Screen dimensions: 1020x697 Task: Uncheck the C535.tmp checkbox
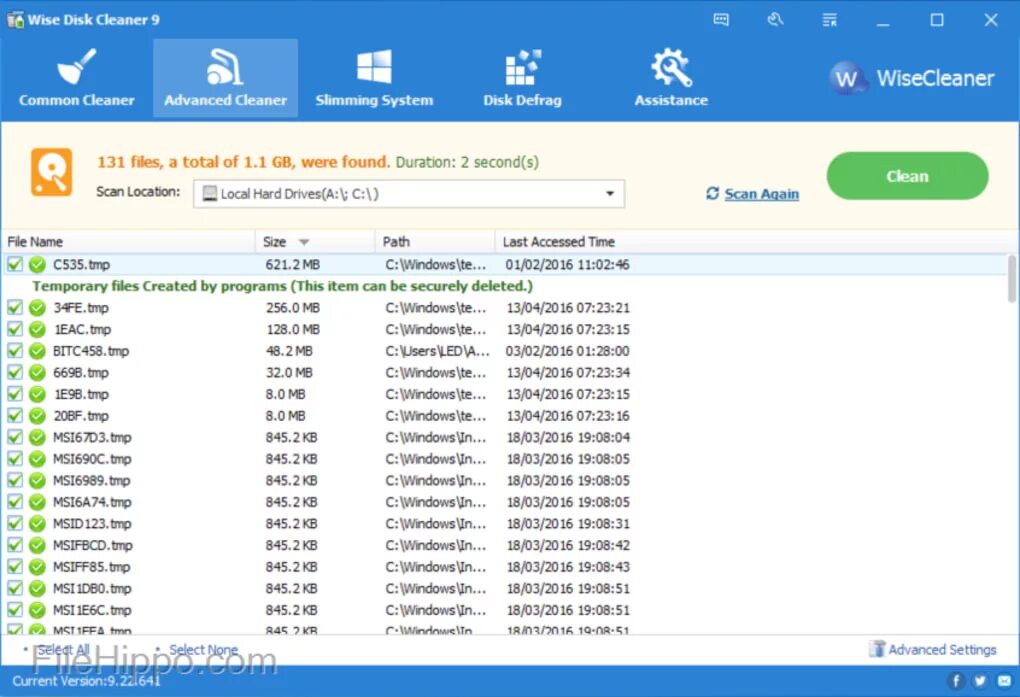pyautogui.click(x=15, y=264)
